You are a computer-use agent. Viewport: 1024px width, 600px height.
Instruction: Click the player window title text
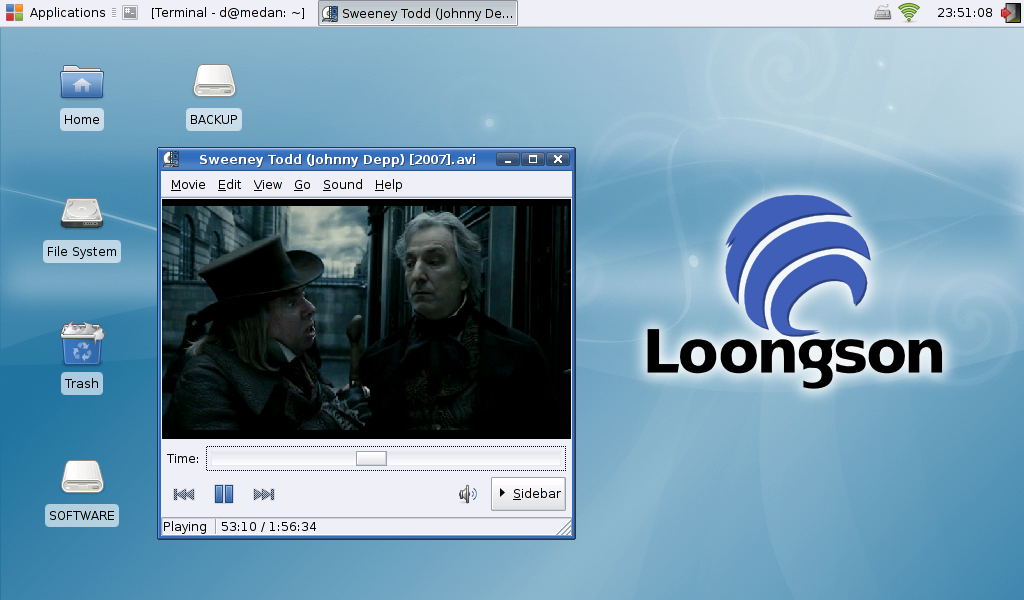pyautogui.click(x=337, y=159)
